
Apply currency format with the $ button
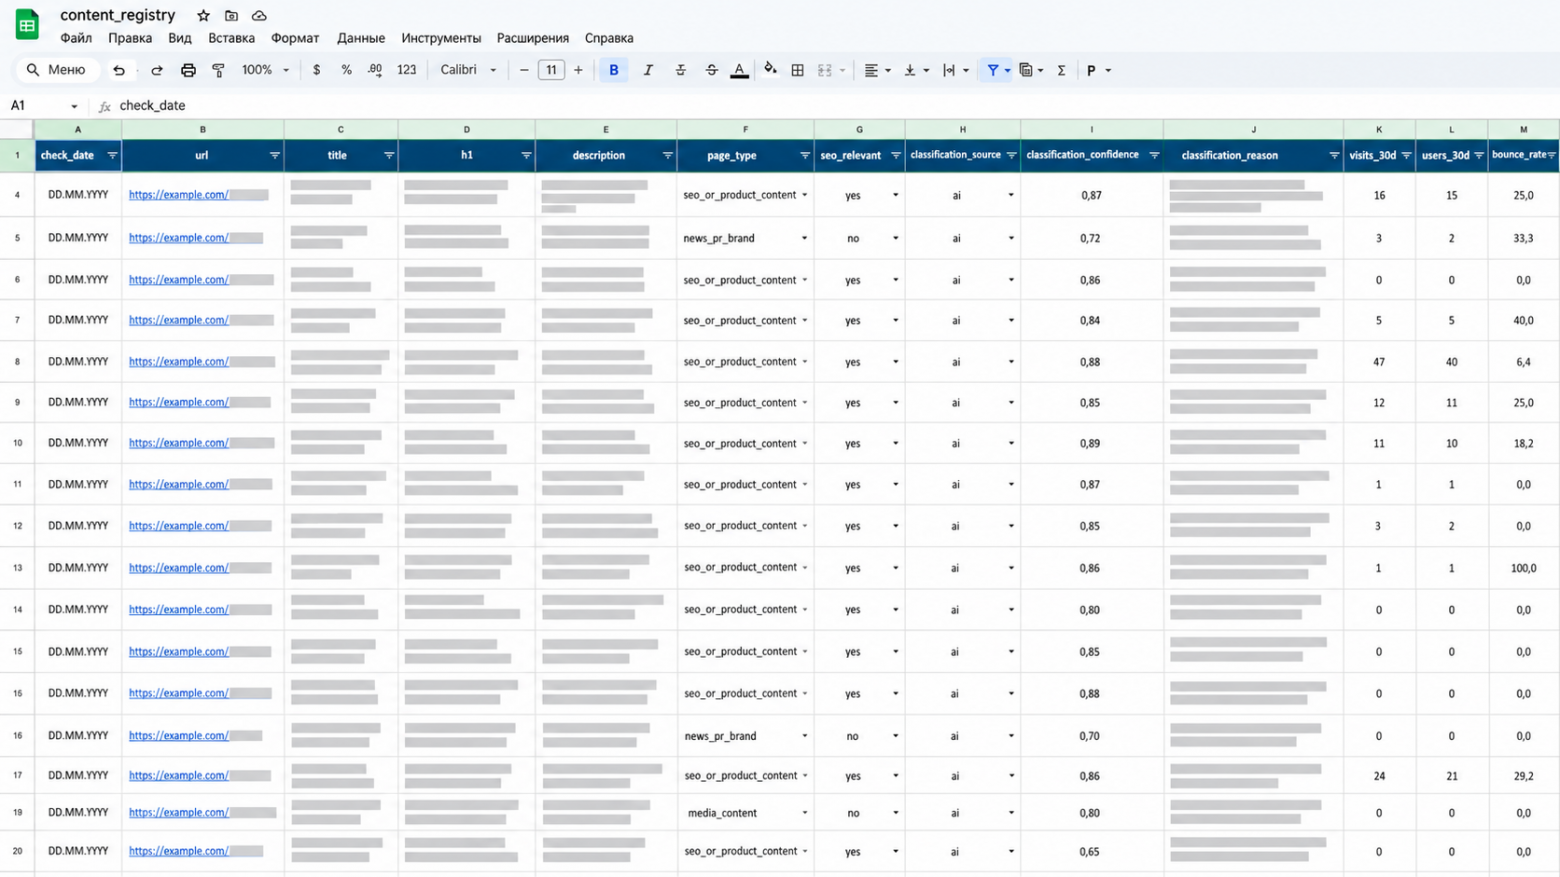(x=317, y=70)
